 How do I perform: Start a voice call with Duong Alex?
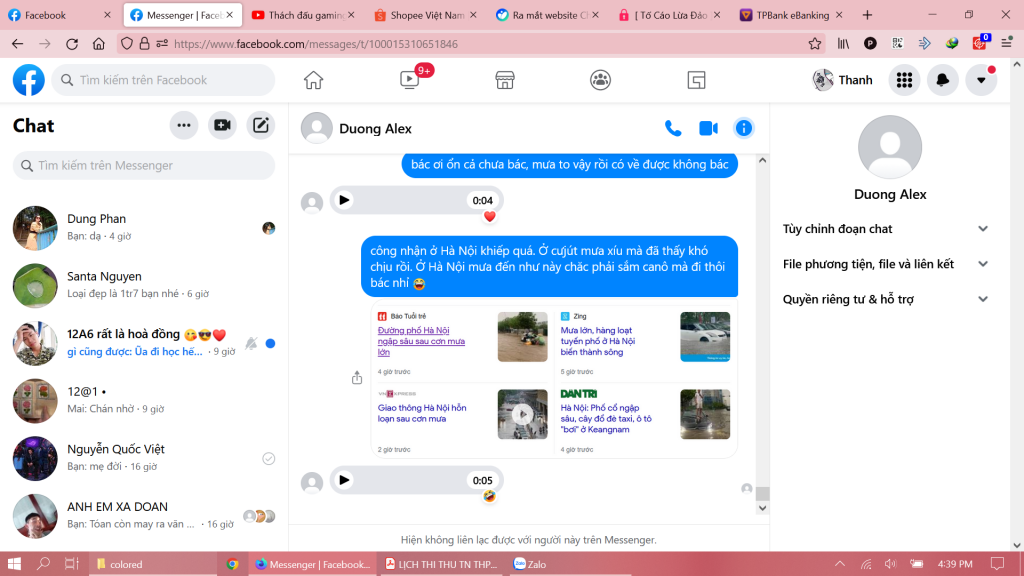point(673,128)
